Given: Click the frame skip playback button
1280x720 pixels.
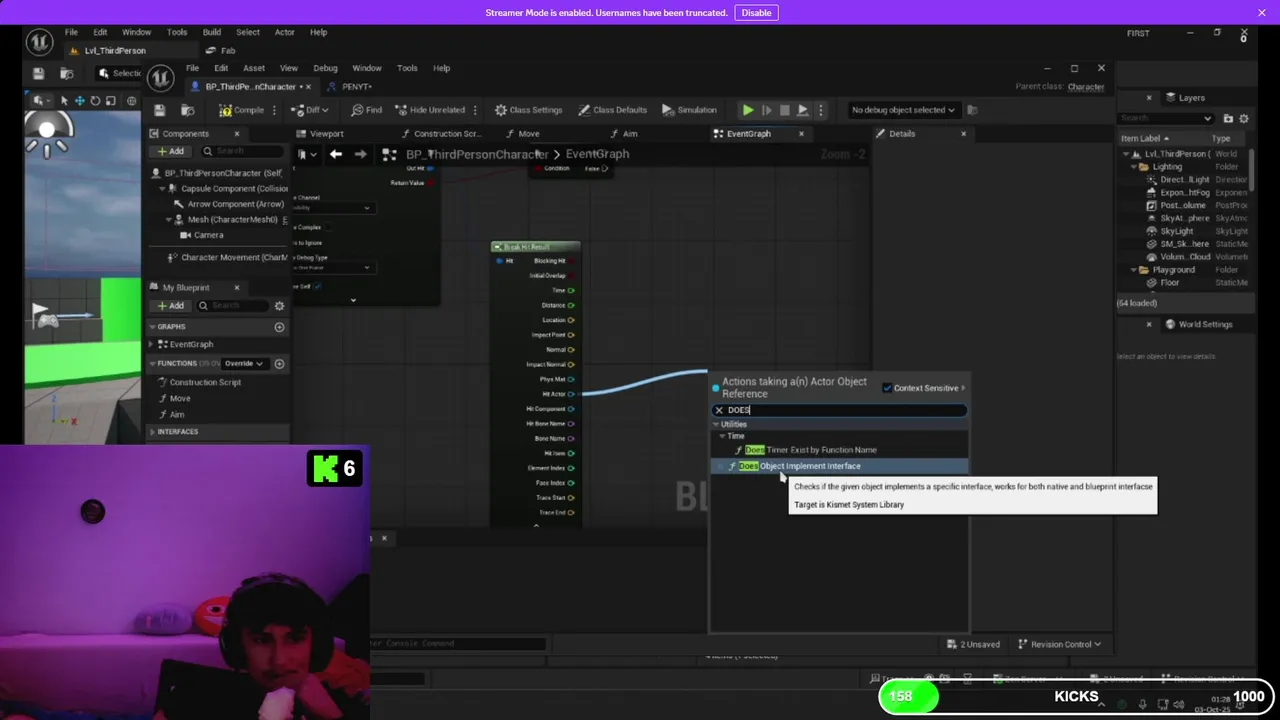Looking at the screenshot, I should [x=767, y=110].
